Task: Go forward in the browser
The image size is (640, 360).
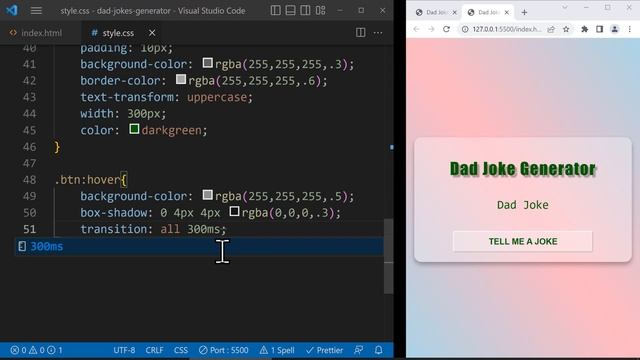Action: [x=431, y=29]
